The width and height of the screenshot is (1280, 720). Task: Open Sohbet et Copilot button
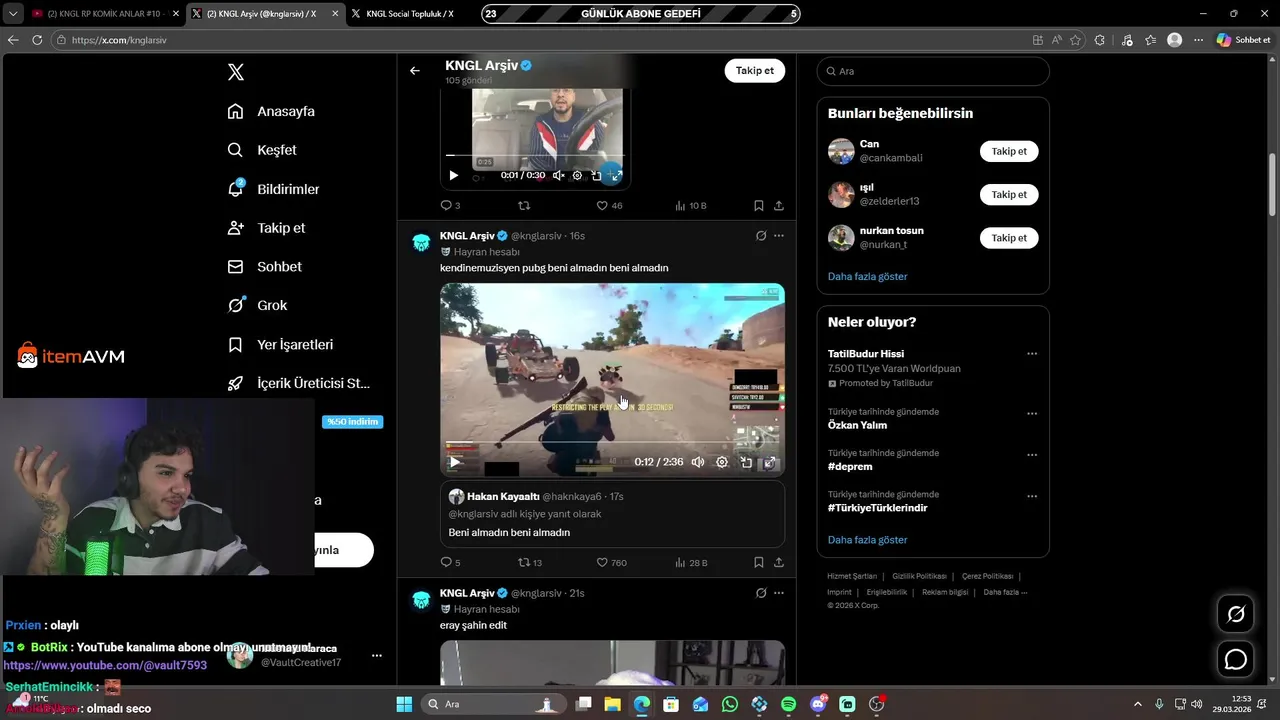click(1243, 40)
